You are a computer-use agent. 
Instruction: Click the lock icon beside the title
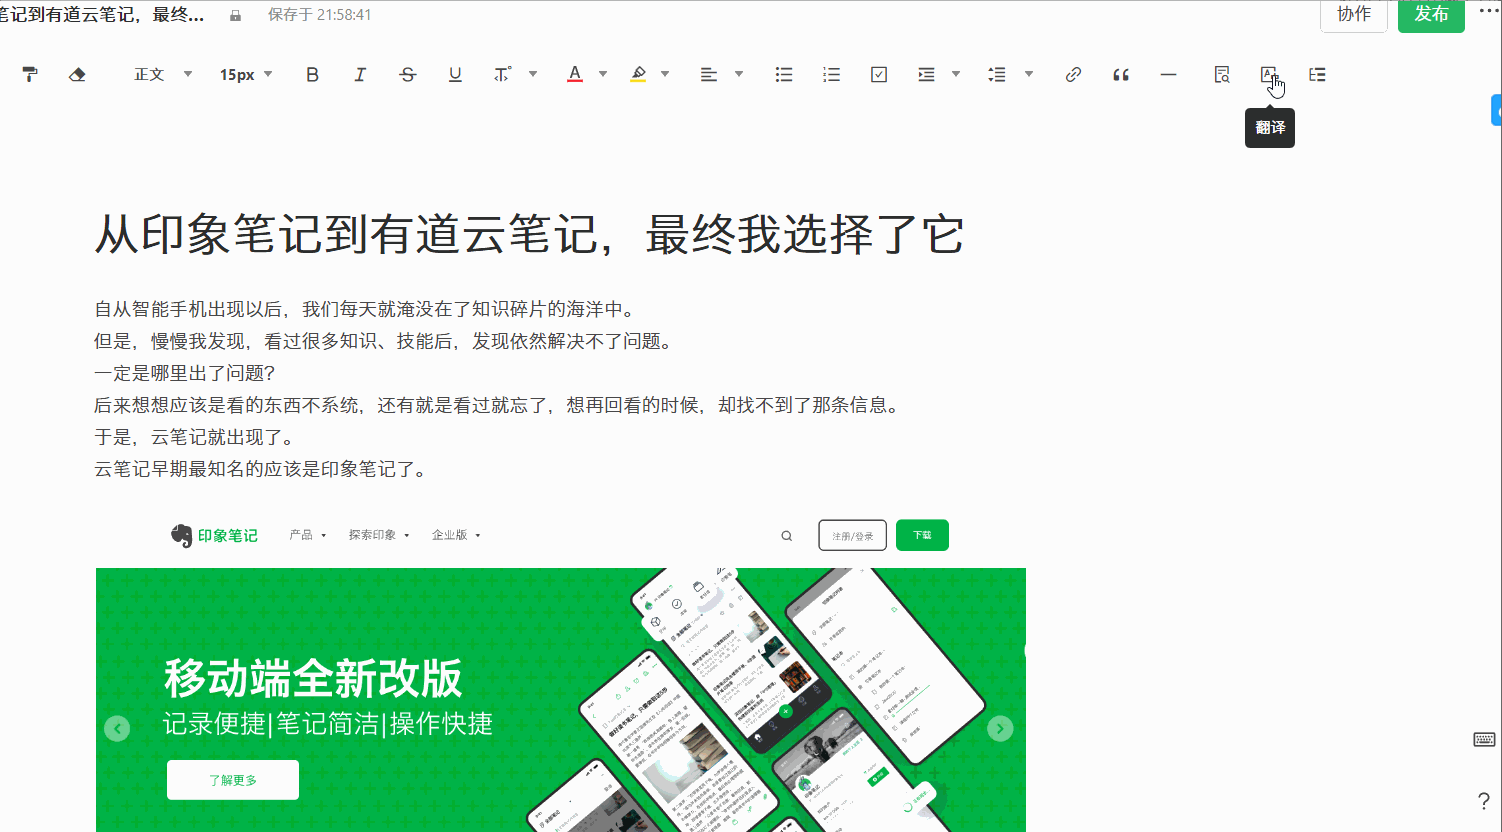pos(235,15)
